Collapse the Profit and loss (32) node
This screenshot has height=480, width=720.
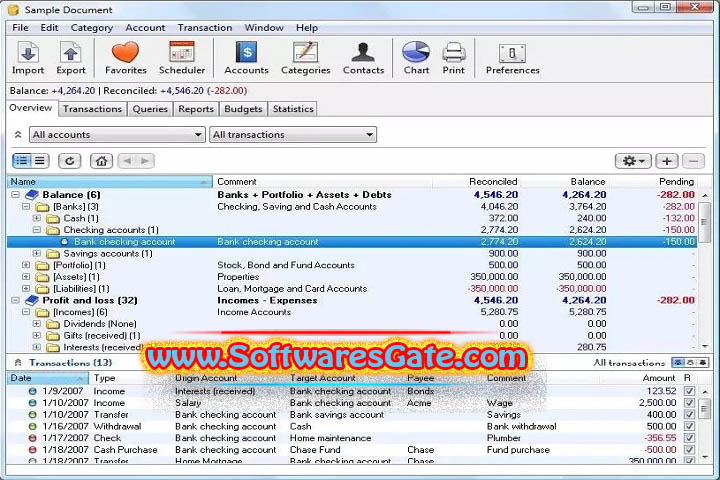click(x=16, y=300)
